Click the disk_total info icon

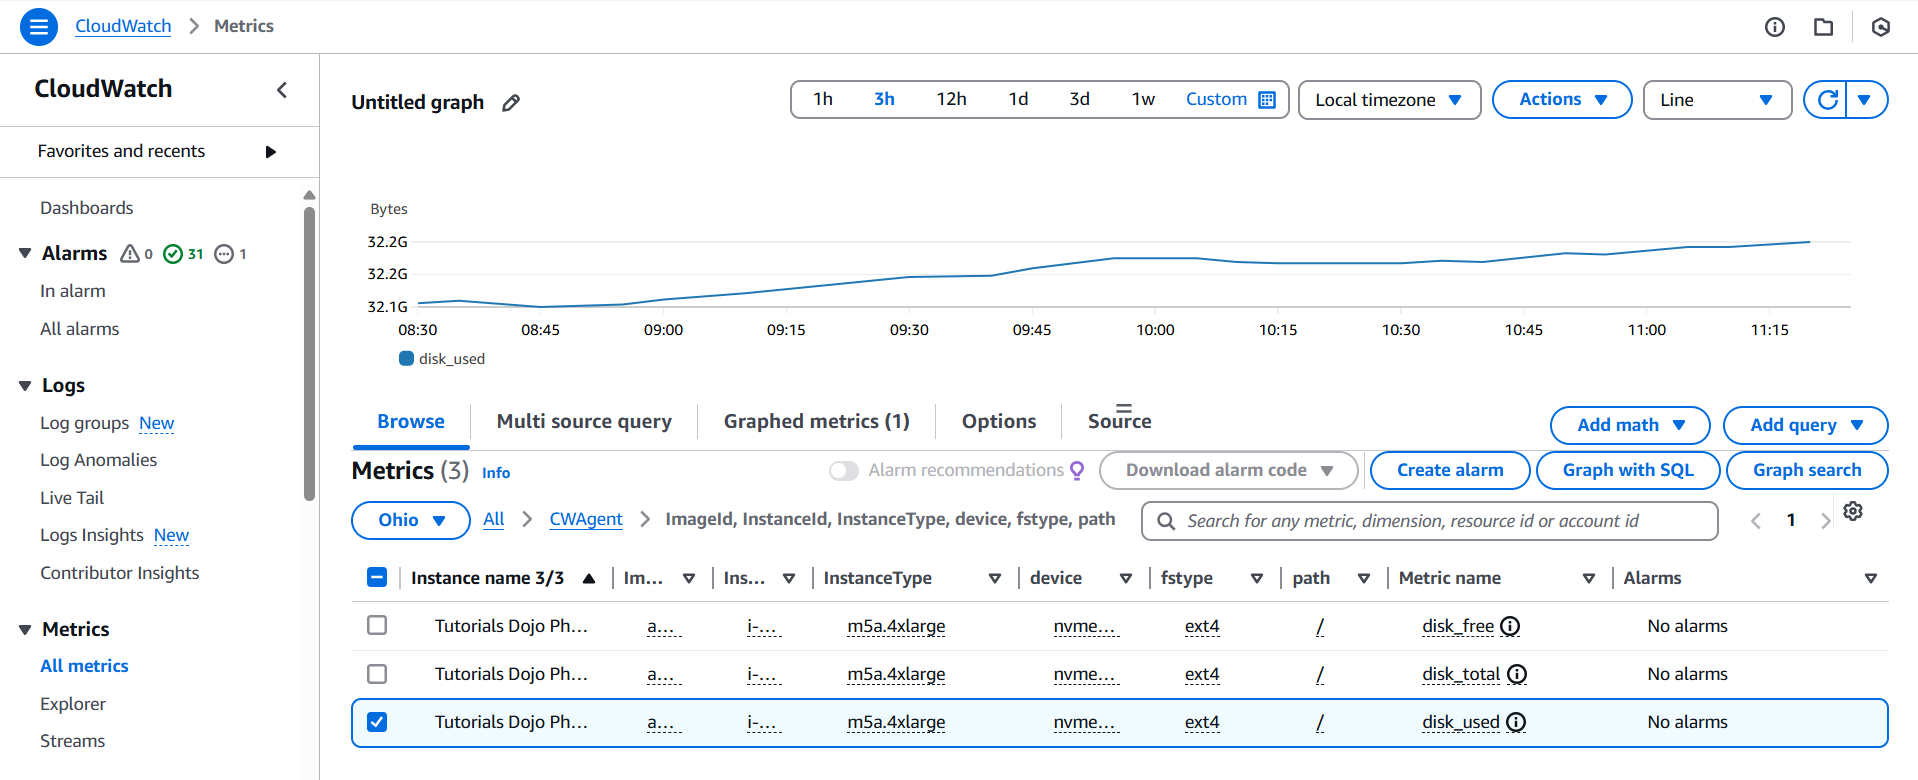[1517, 674]
